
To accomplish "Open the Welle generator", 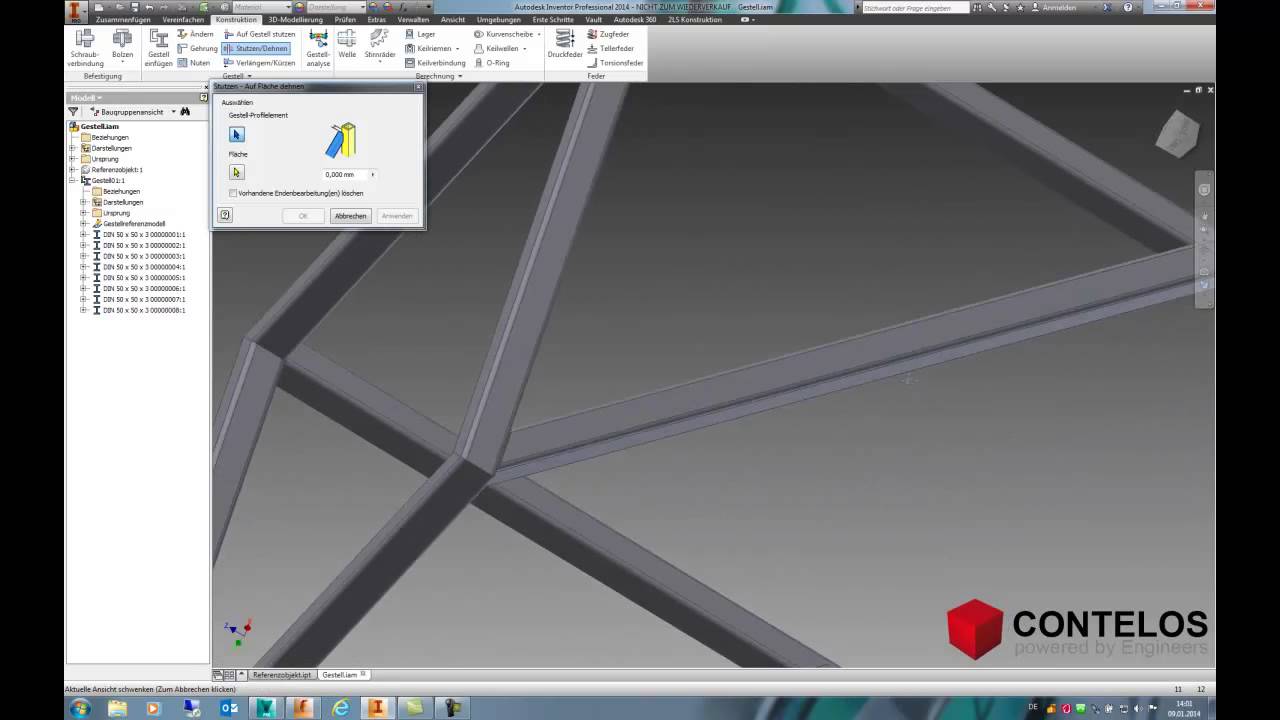I will [x=347, y=45].
